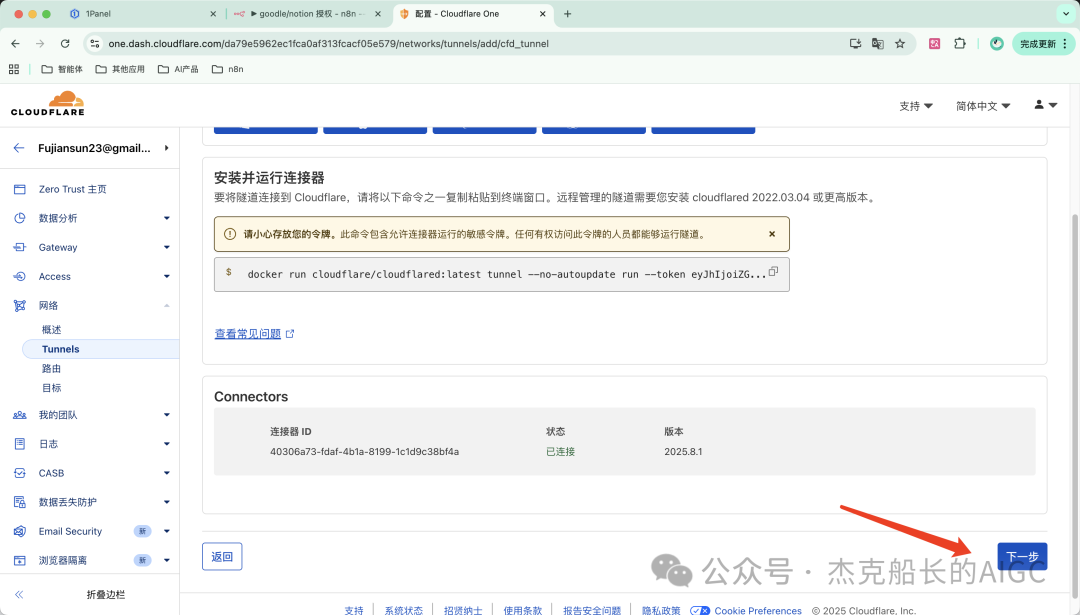The image size is (1080, 615).
Task: Open the AI产品 bookmarks folder
Action: tap(178, 69)
